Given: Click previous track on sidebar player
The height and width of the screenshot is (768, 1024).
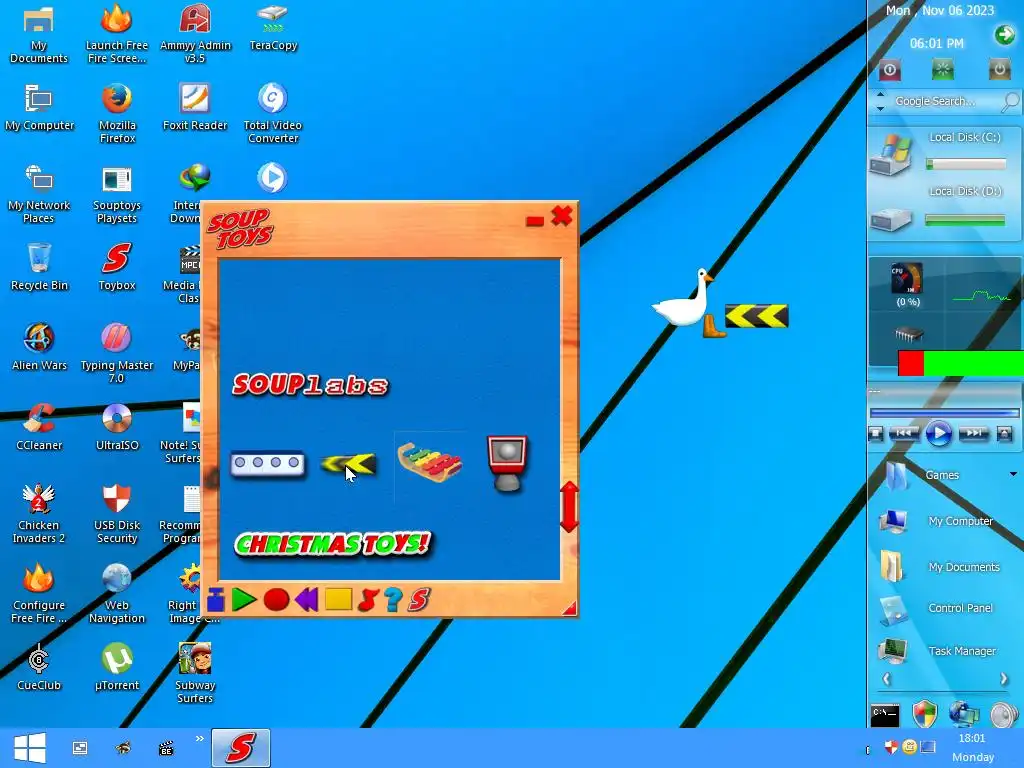Looking at the screenshot, I should pyautogui.click(x=904, y=433).
